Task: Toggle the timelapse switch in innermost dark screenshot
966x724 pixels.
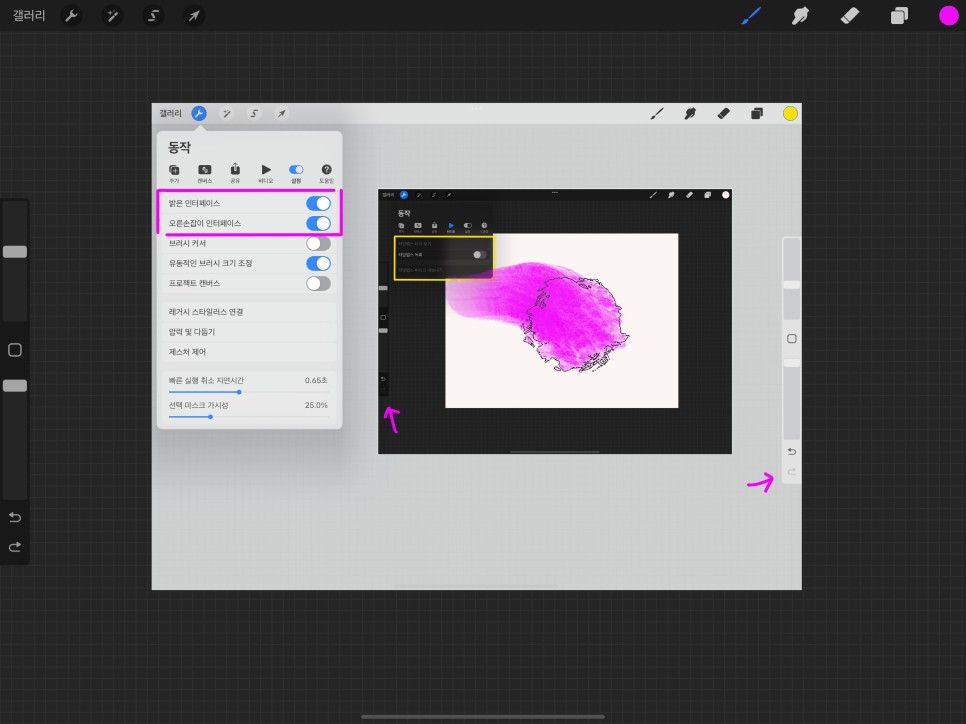Action: point(478,254)
